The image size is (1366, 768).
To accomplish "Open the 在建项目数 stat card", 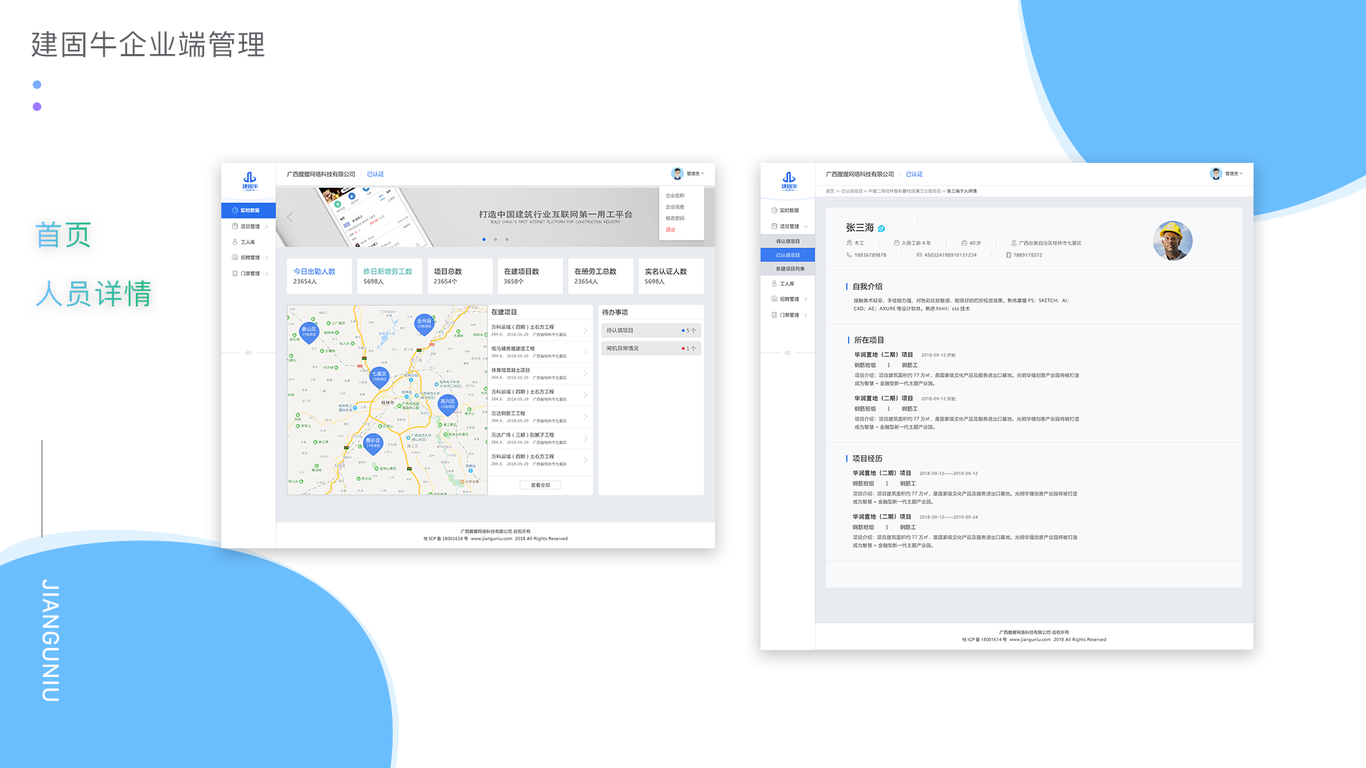I will coord(530,276).
